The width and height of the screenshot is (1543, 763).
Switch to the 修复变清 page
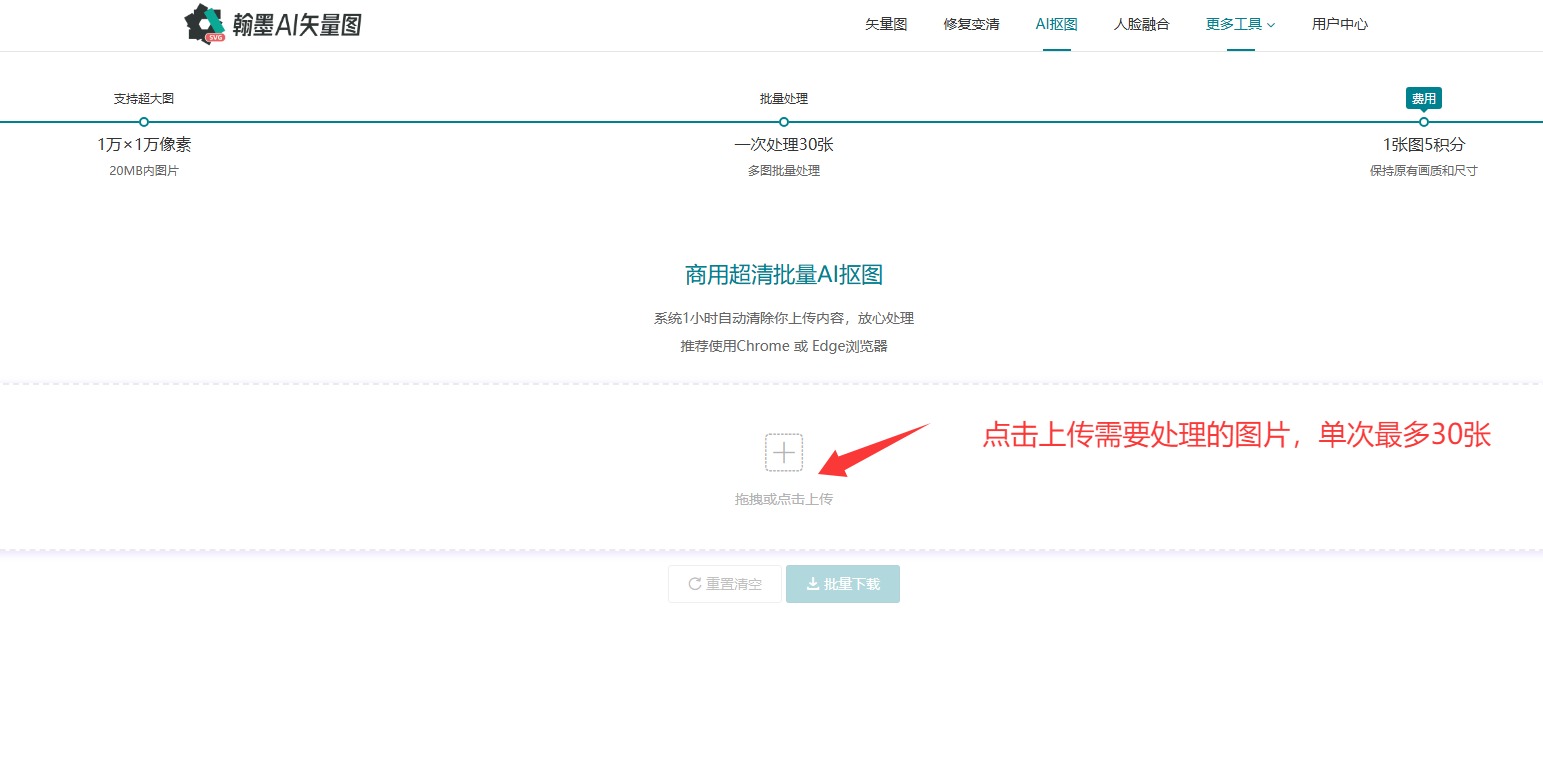(x=971, y=24)
